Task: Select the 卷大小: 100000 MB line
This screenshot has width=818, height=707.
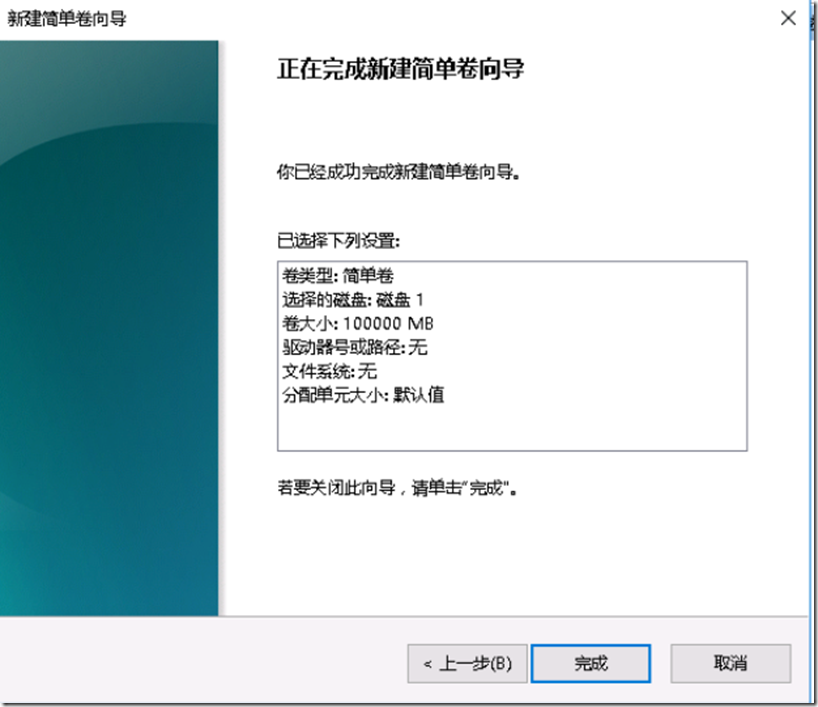Action: pyautogui.click(x=357, y=323)
